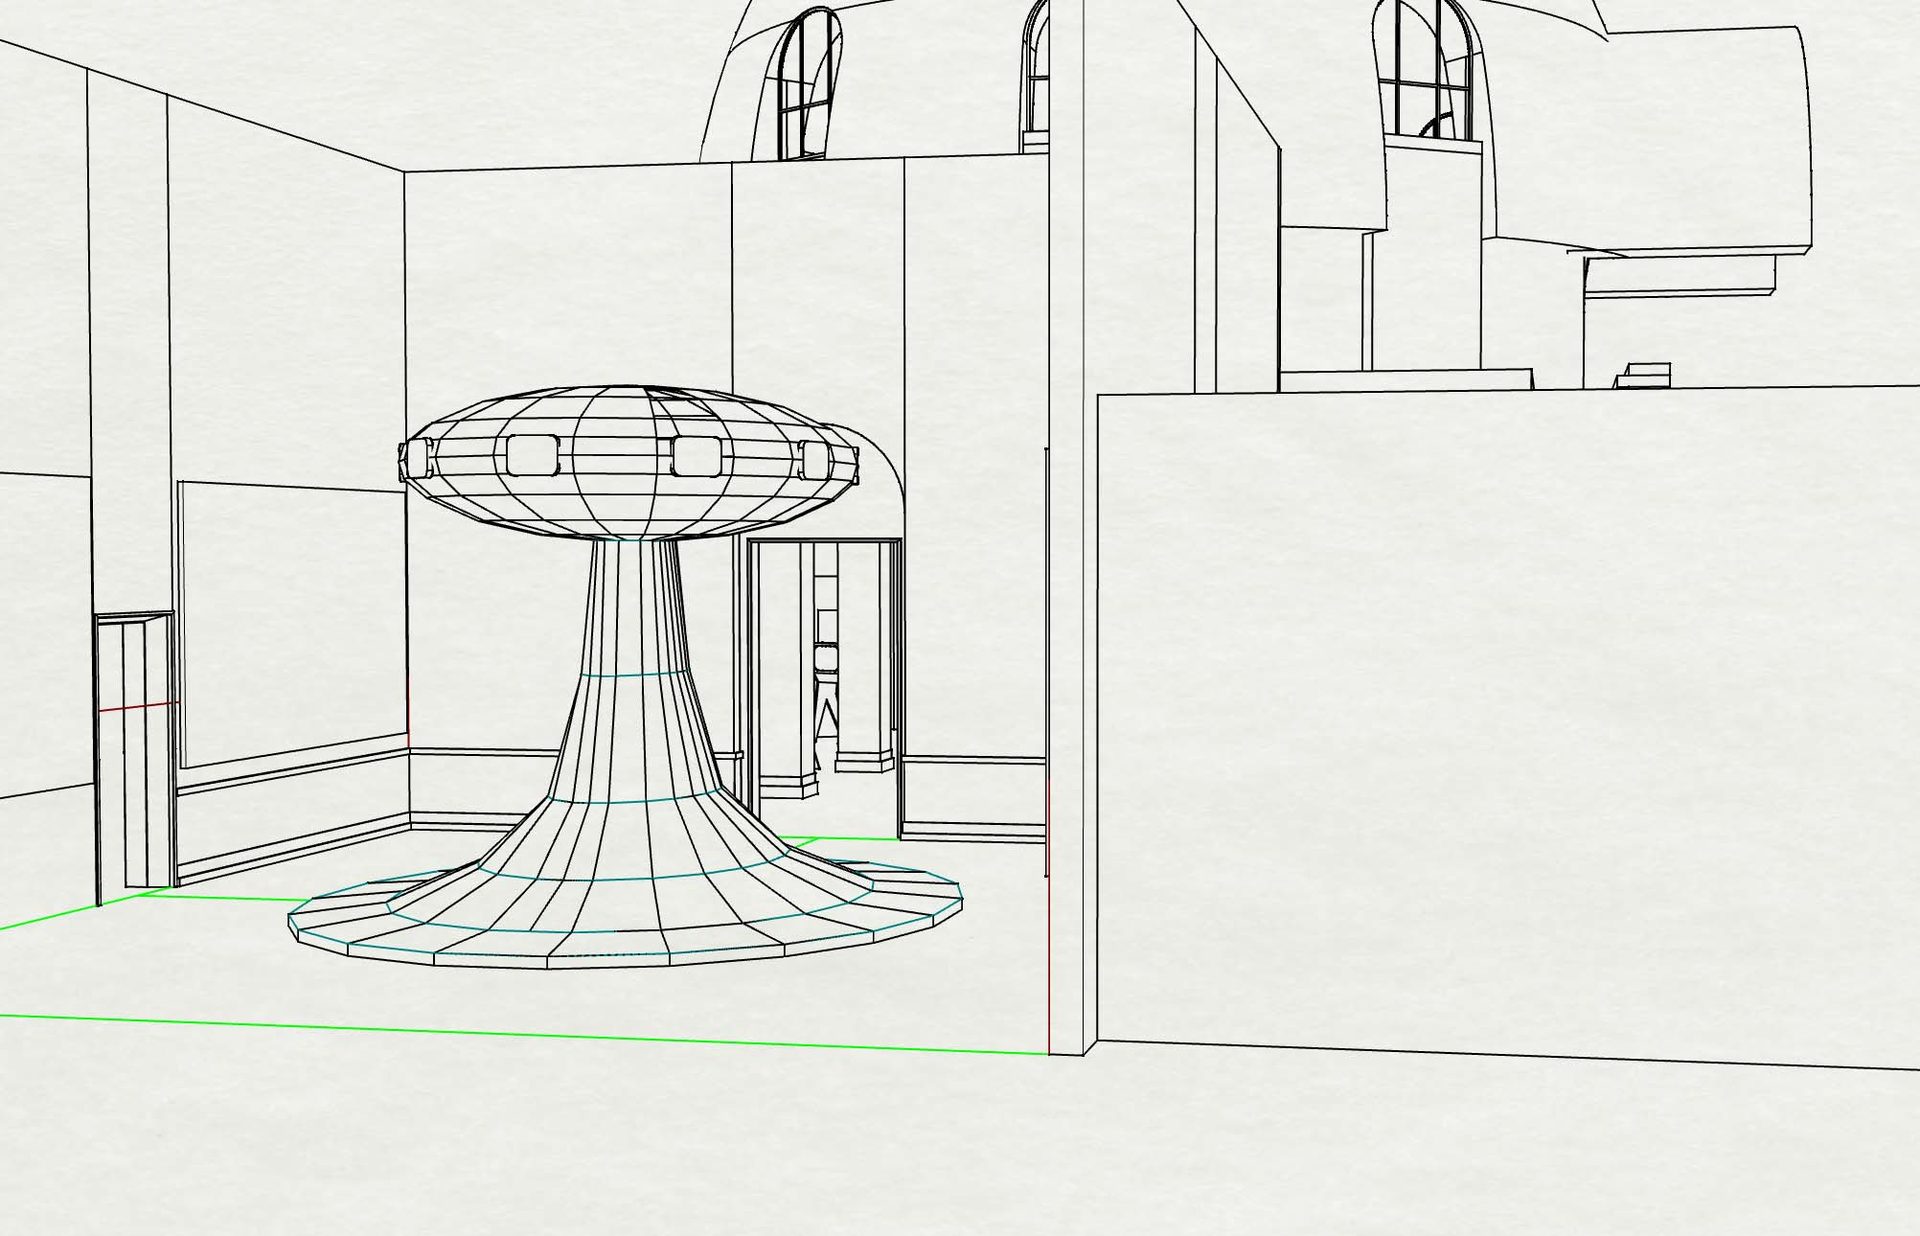
Task: Click the second-from-left square window on the saucer
Action: [531, 455]
